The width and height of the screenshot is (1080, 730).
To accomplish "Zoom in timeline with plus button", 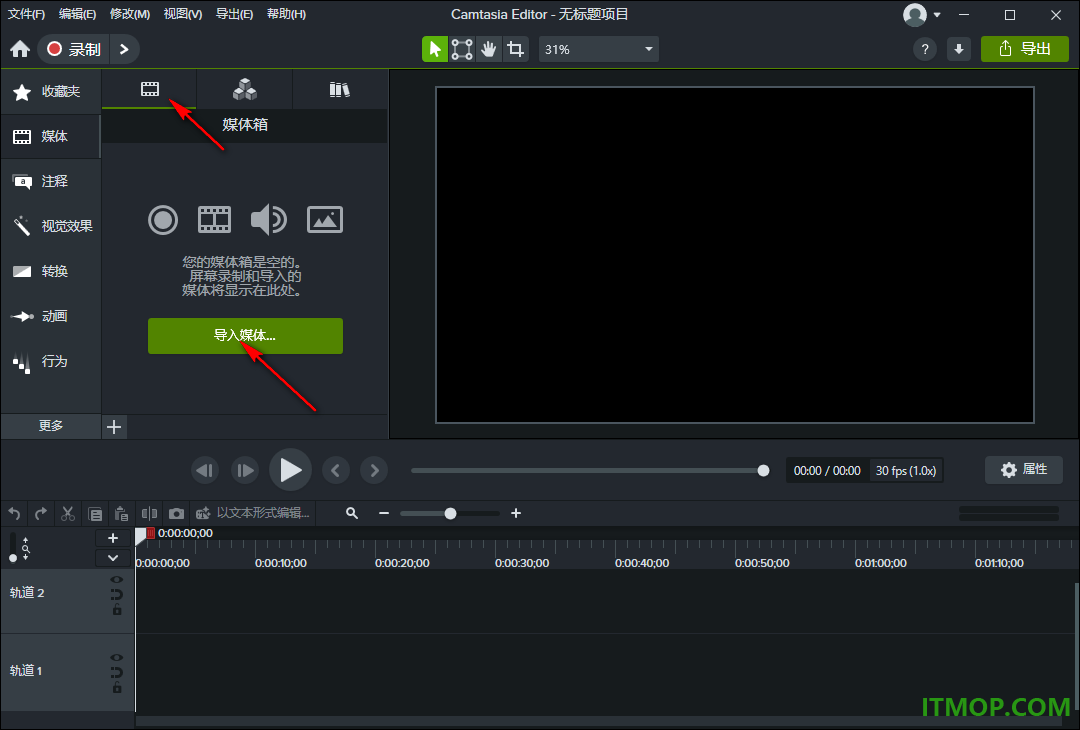I will pos(516,513).
